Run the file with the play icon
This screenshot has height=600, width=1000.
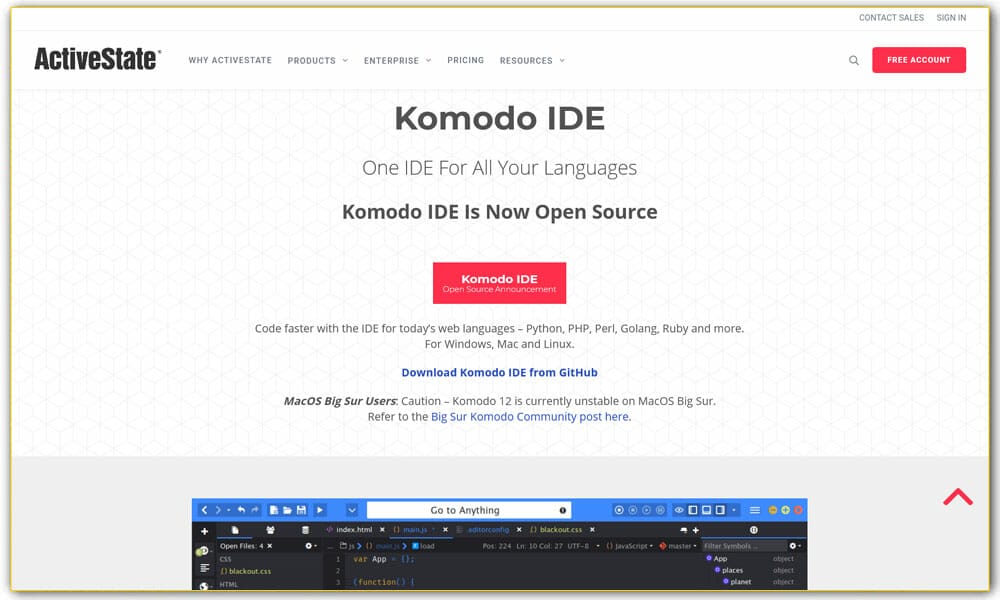tap(321, 508)
